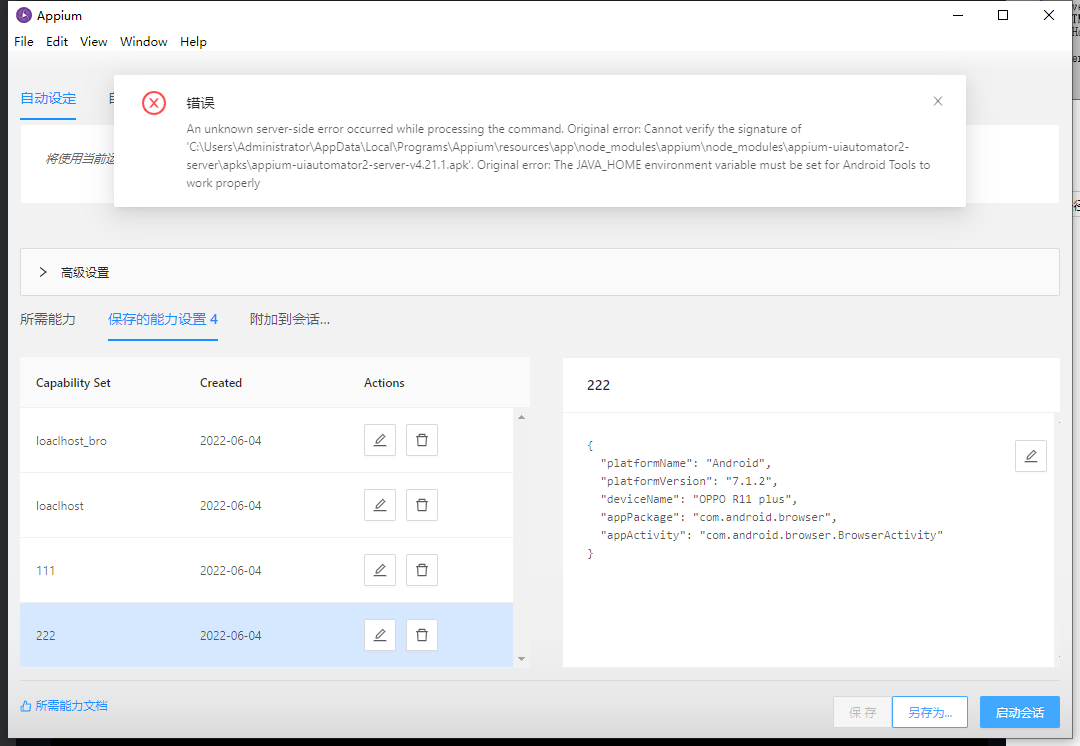Delete the 222 capability set
The image size is (1080, 746).
[422, 635]
